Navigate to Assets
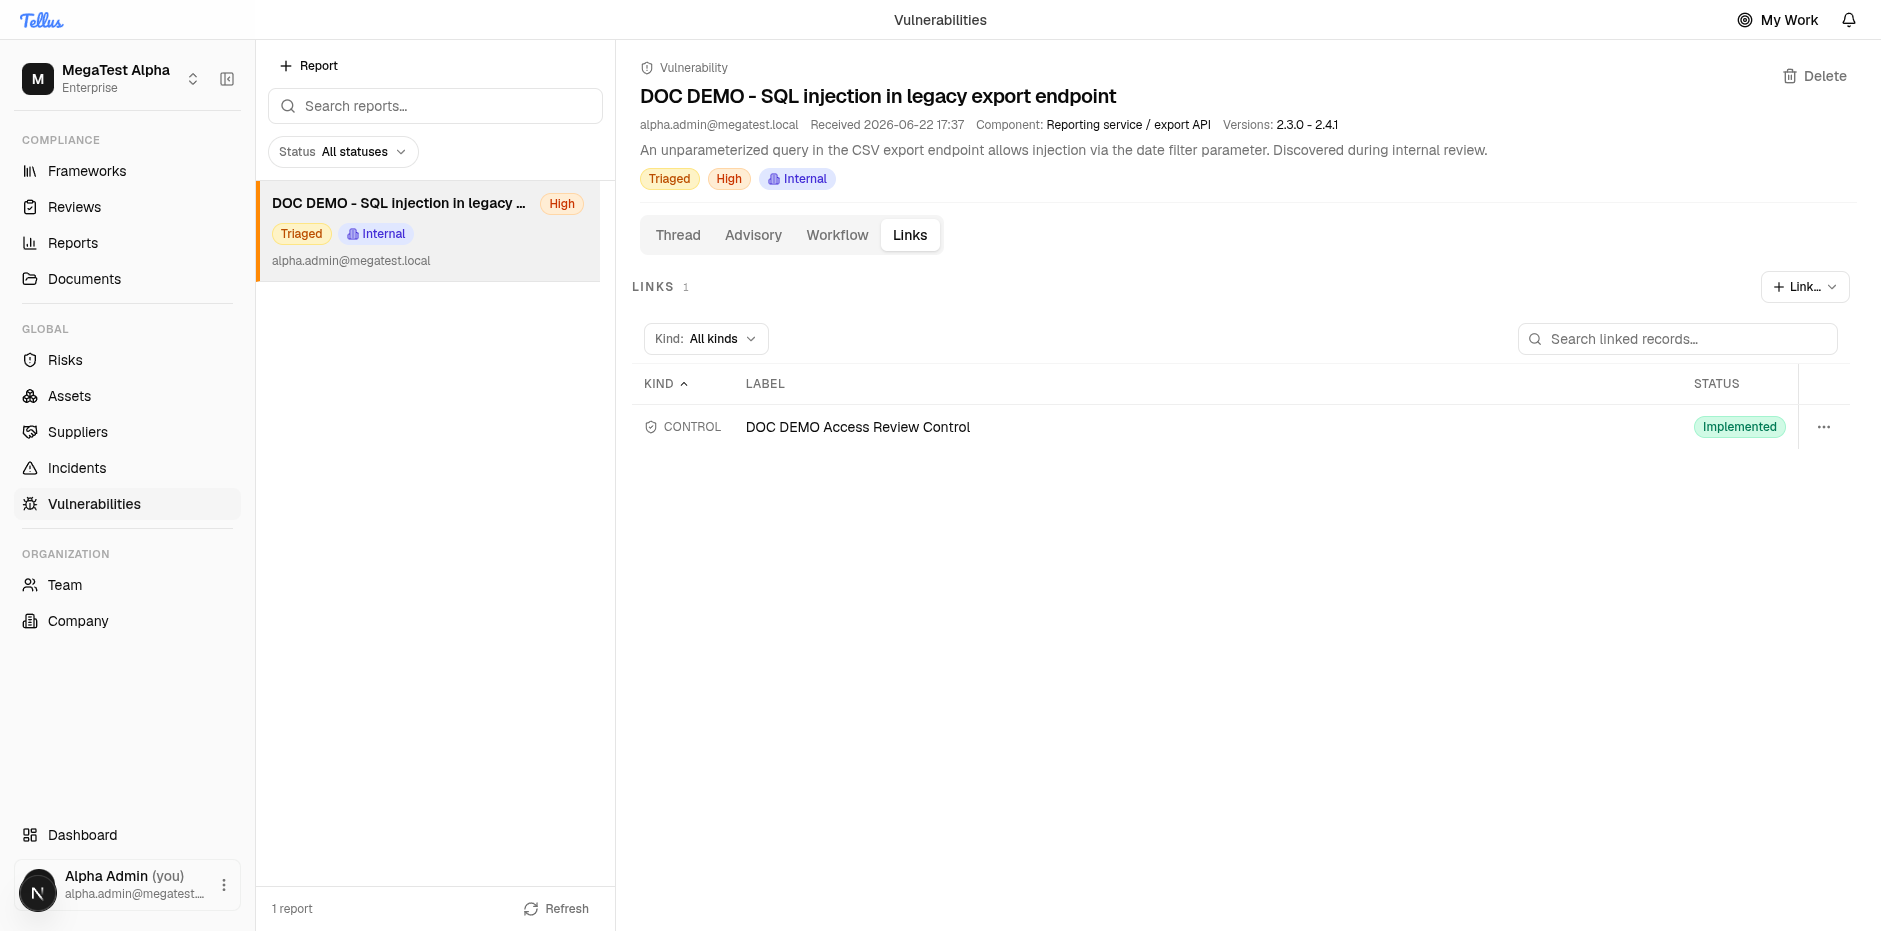 pyautogui.click(x=127, y=396)
